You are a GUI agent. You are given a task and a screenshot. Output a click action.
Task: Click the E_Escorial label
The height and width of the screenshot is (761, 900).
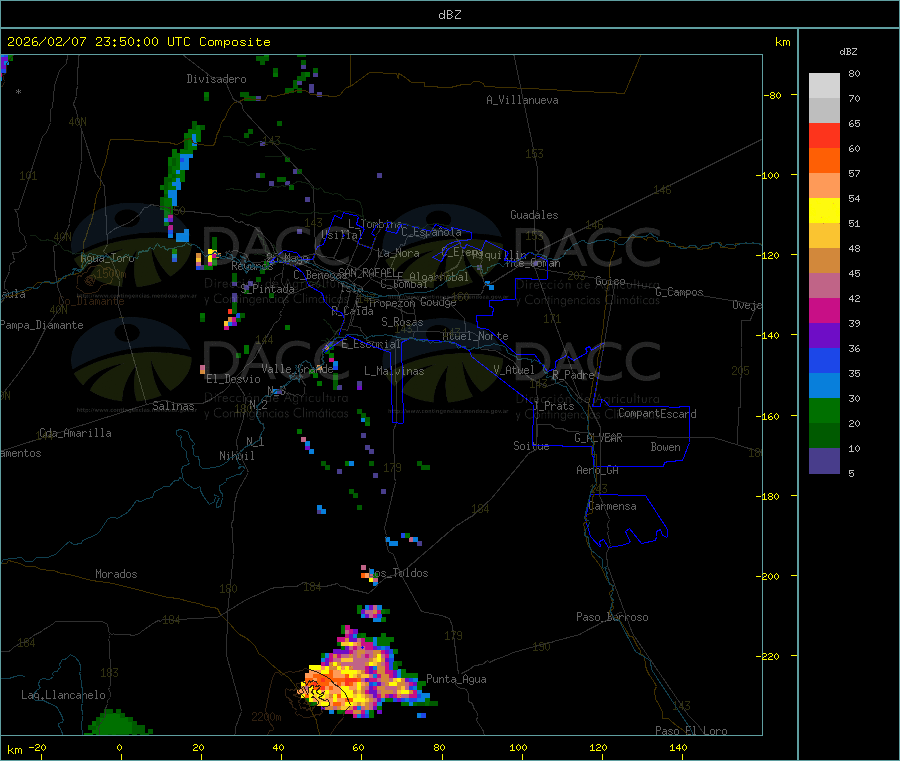371,344
